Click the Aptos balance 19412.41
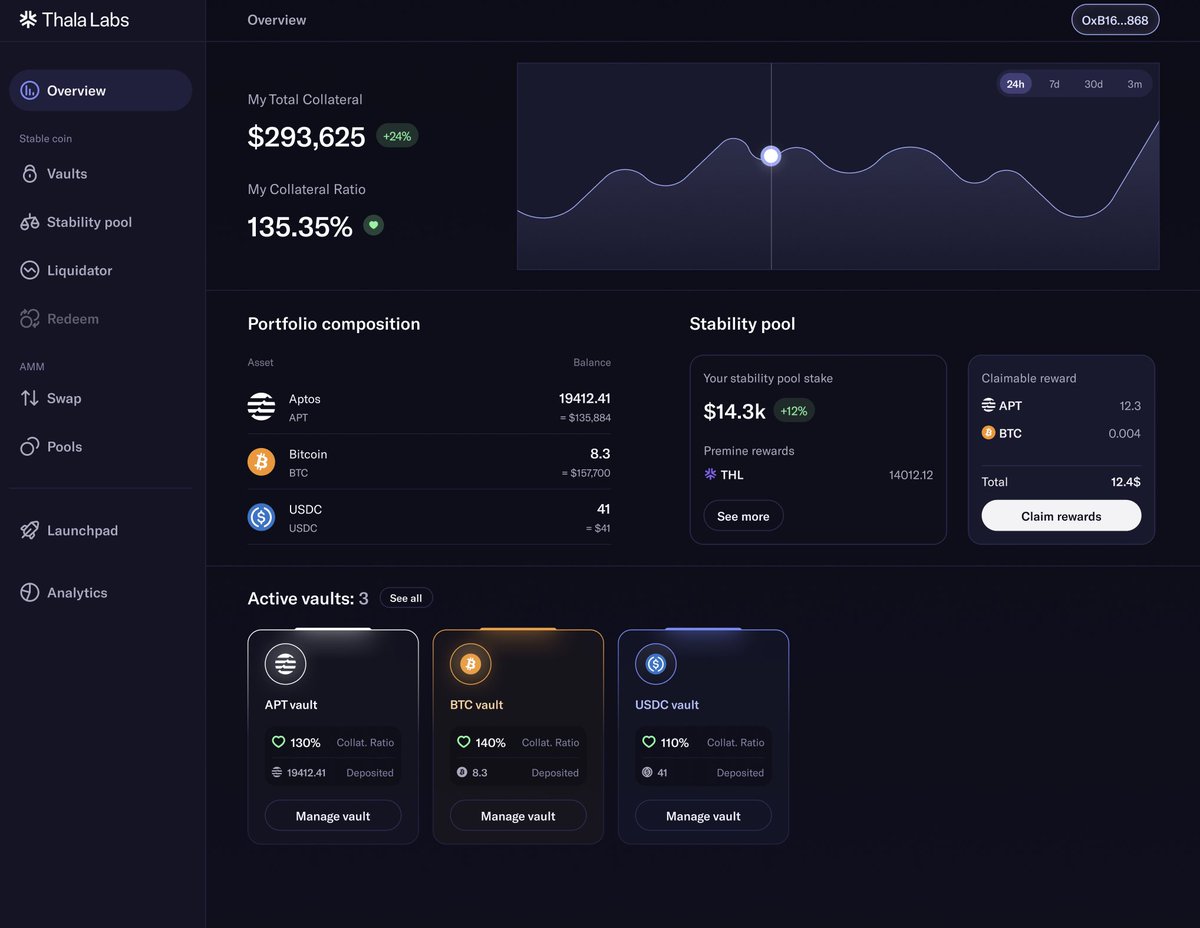This screenshot has width=1200, height=928. [585, 398]
